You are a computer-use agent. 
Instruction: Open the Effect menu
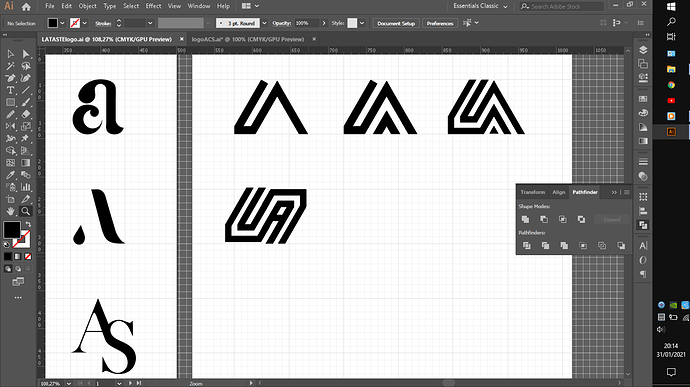click(x=153, y=6)
